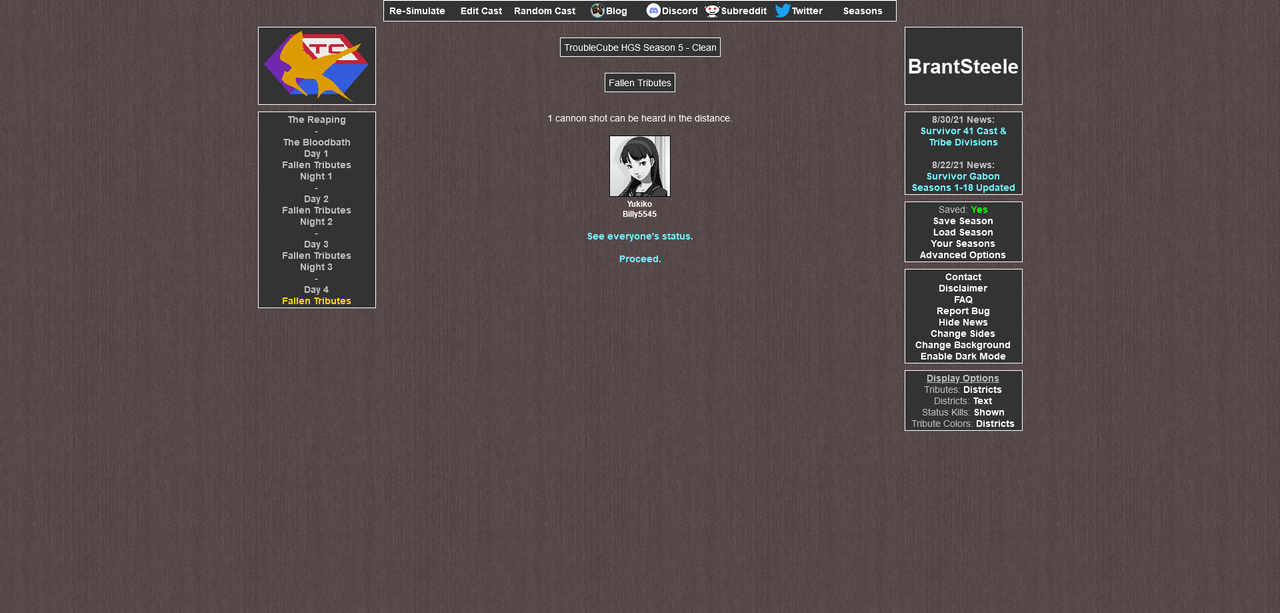Enable Dark Mode
Viewport: 1280px width, 613px height.
(x=963, y=357)
